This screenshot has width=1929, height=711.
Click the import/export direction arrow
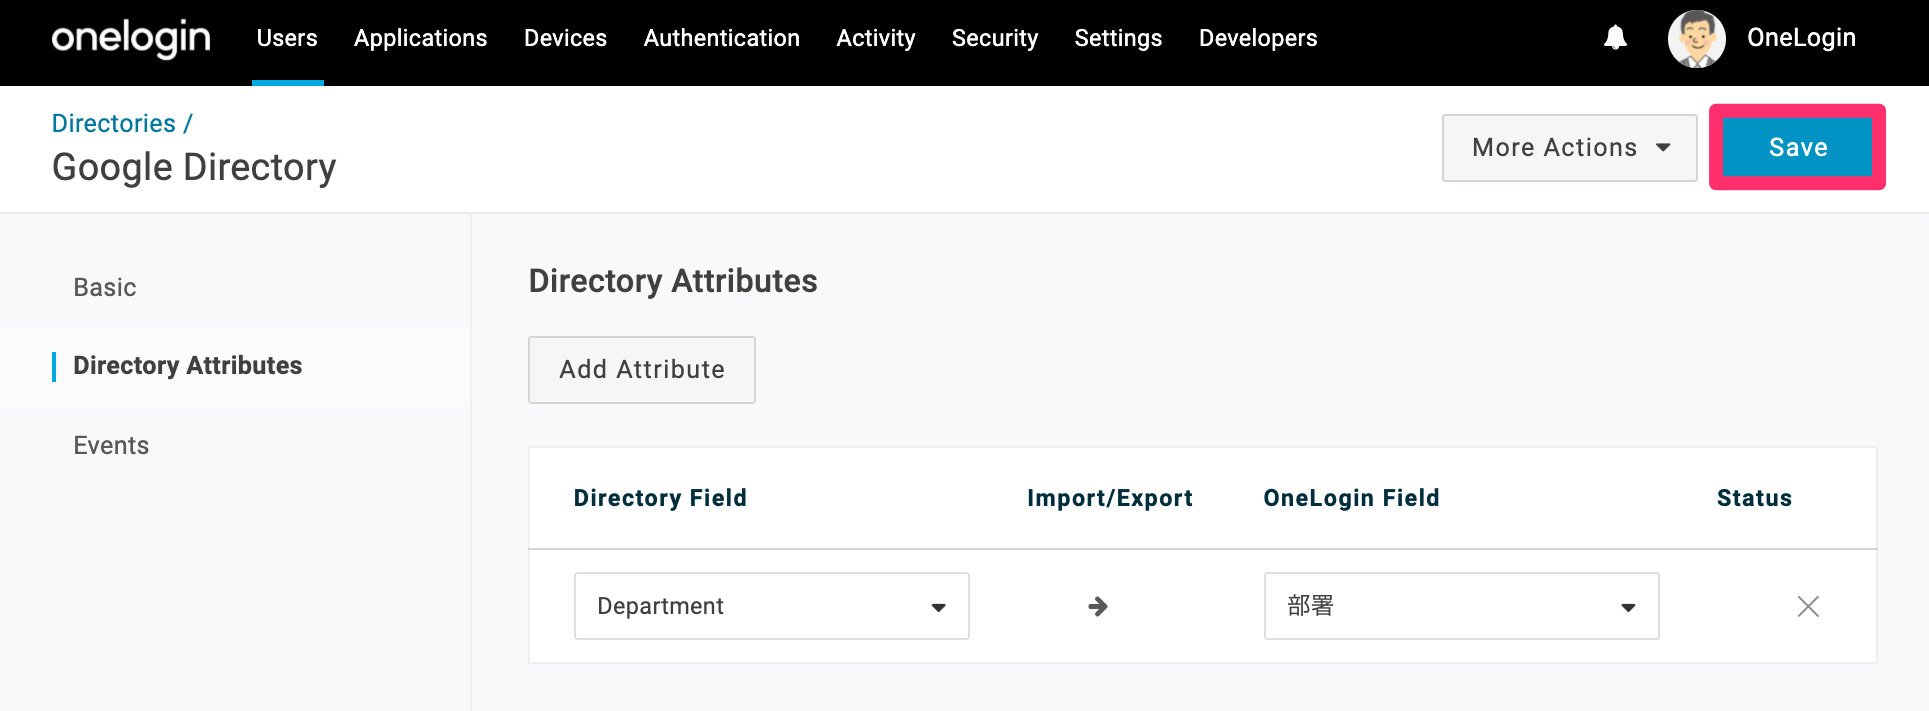[x=1097, y=606]
